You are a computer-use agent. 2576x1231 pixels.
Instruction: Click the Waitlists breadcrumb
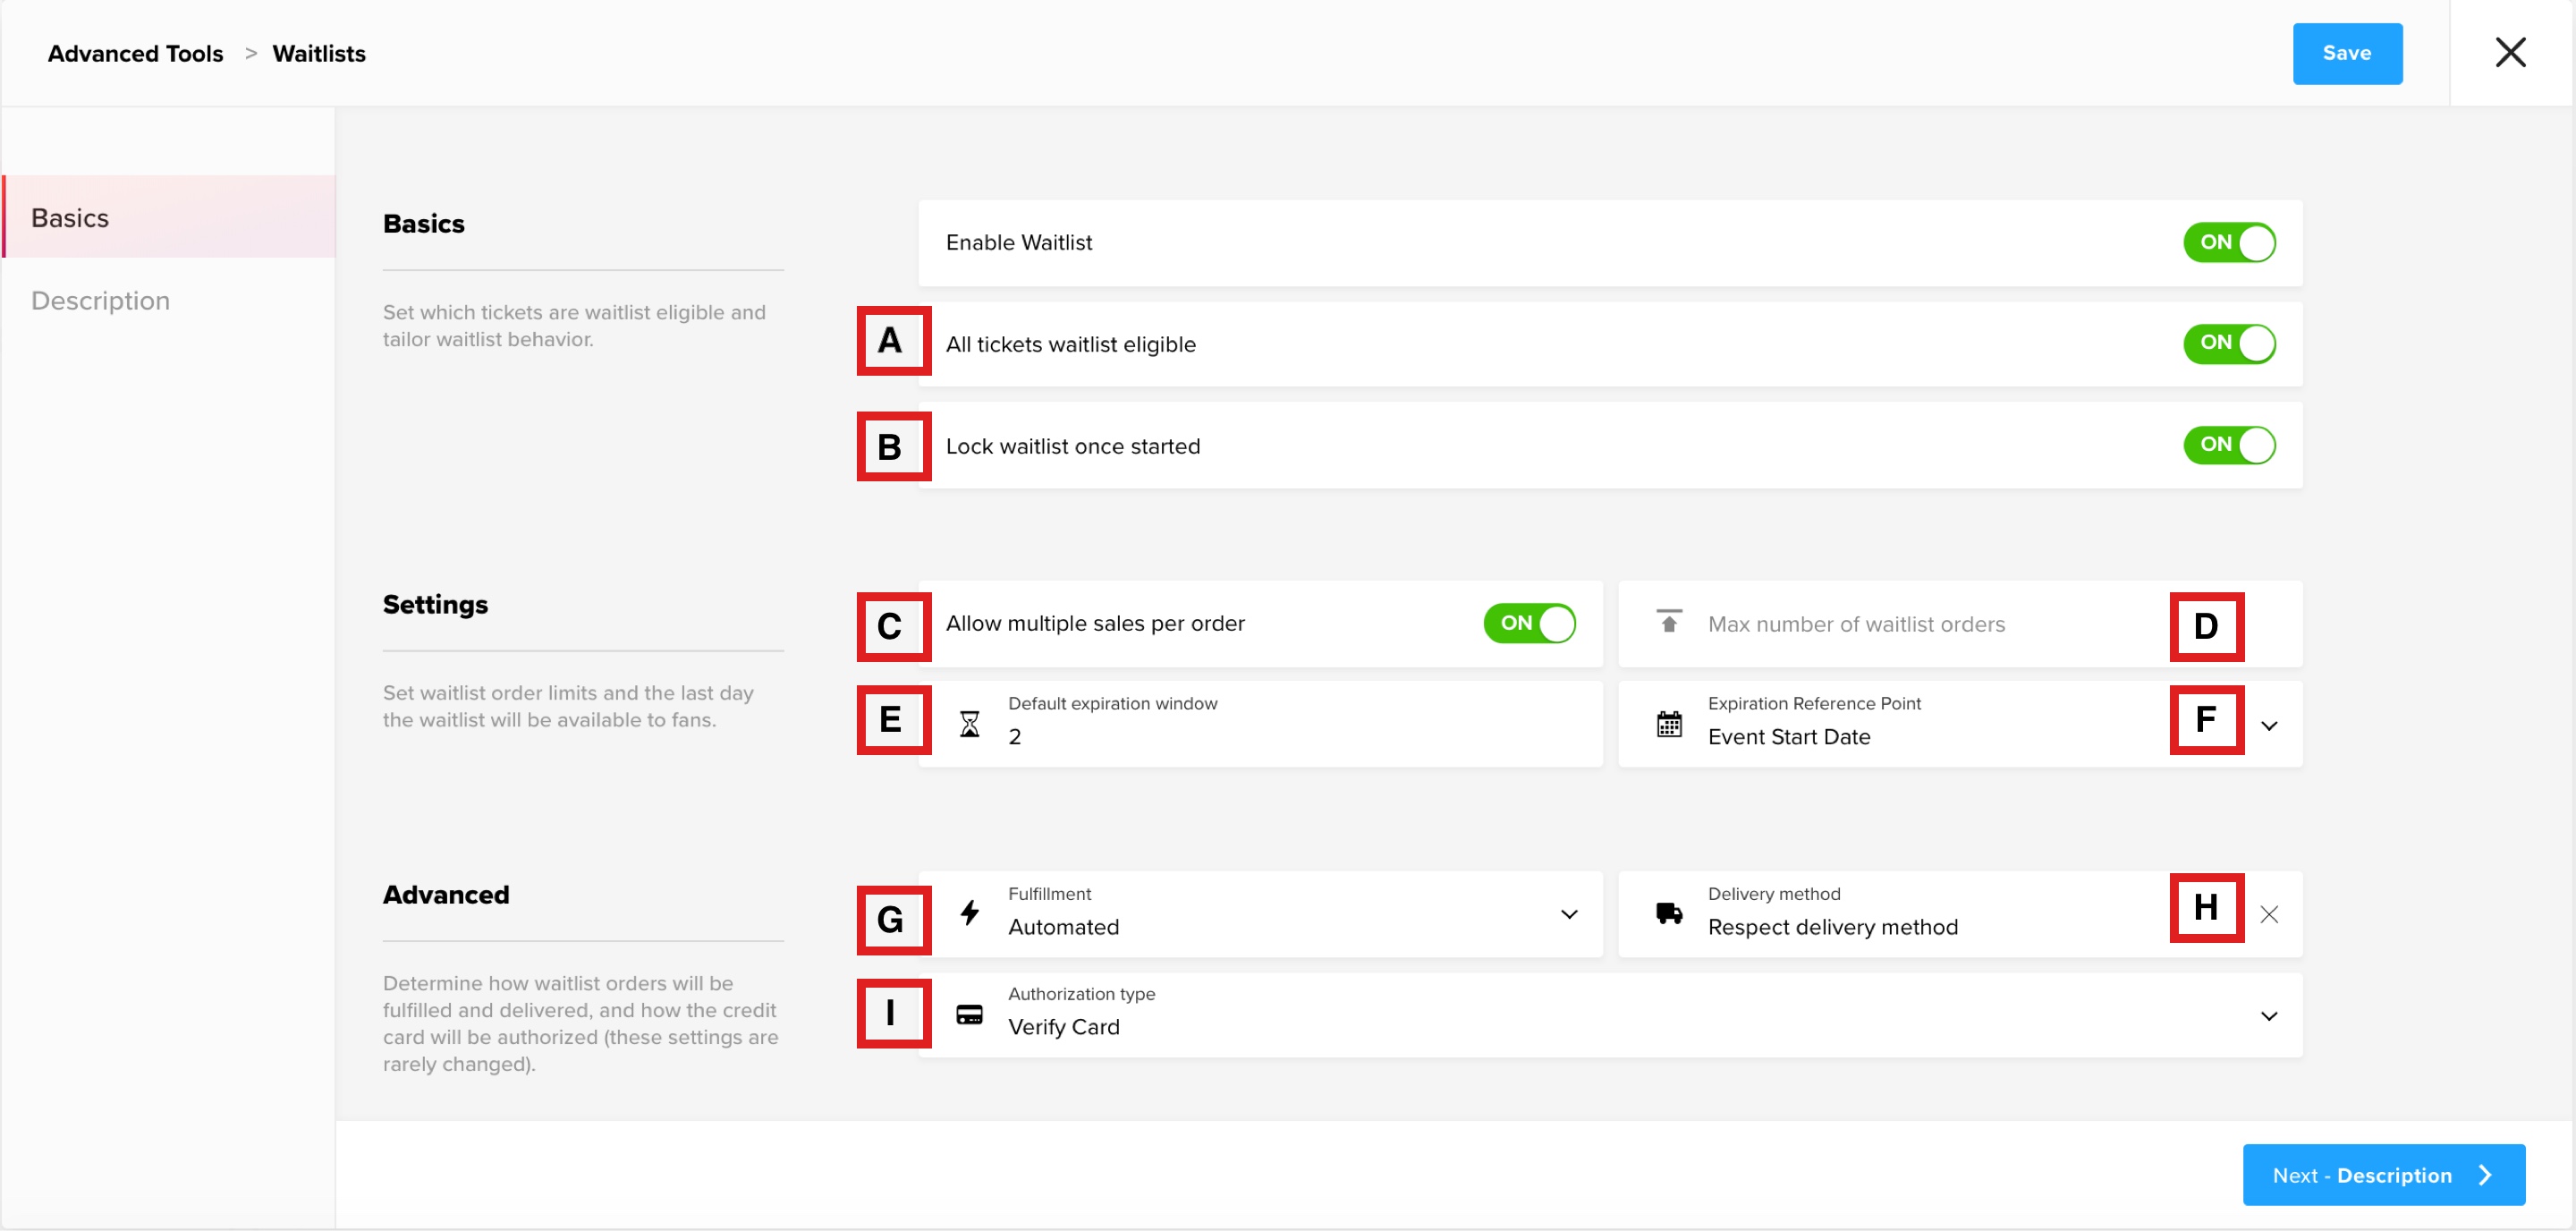point(319,53)
